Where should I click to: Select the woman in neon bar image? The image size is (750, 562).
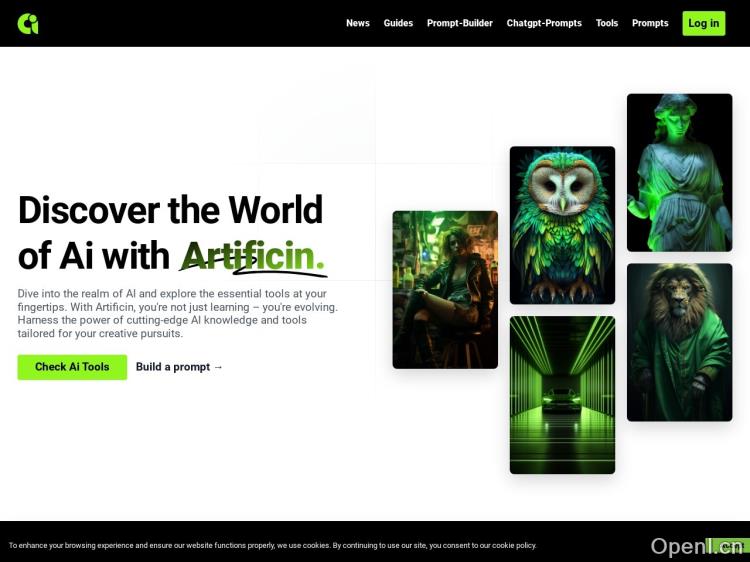[x=445, y=289]
